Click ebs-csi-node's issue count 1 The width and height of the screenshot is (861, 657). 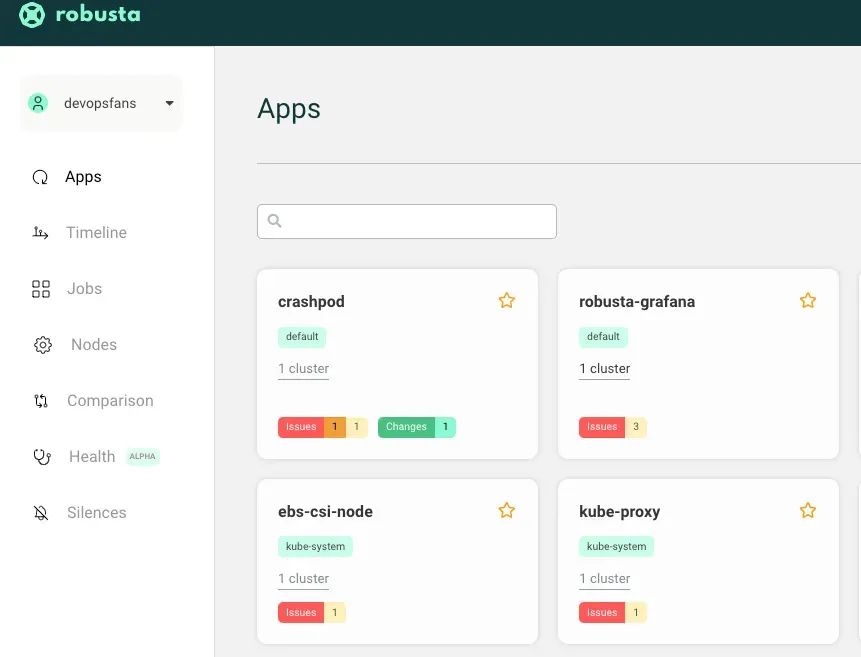pos(334,613)
